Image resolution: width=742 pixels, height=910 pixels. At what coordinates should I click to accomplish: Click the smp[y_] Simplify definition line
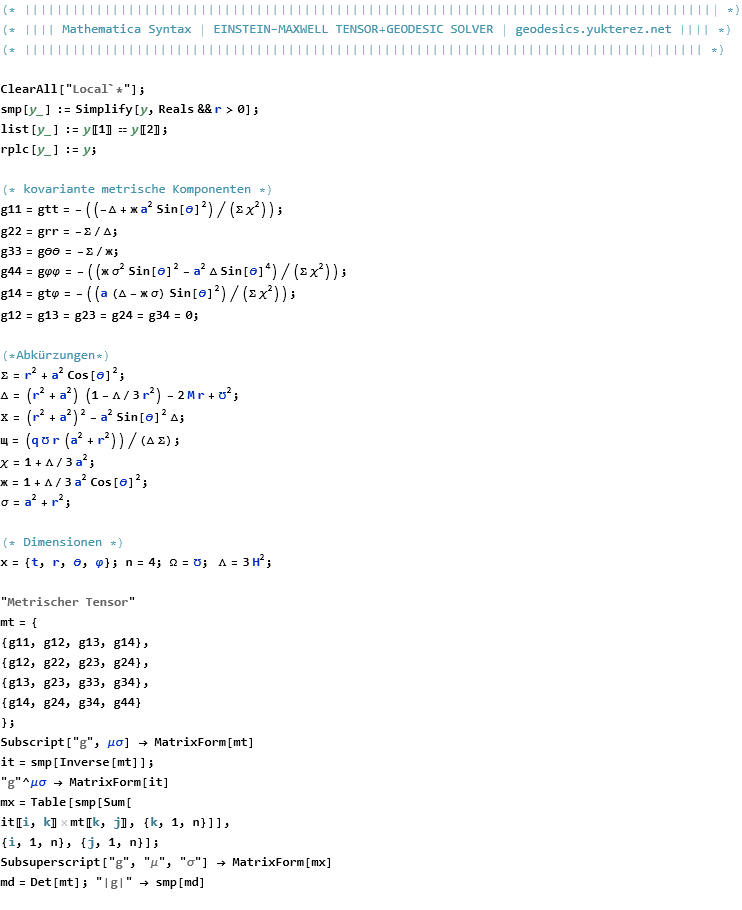point(129,109)
